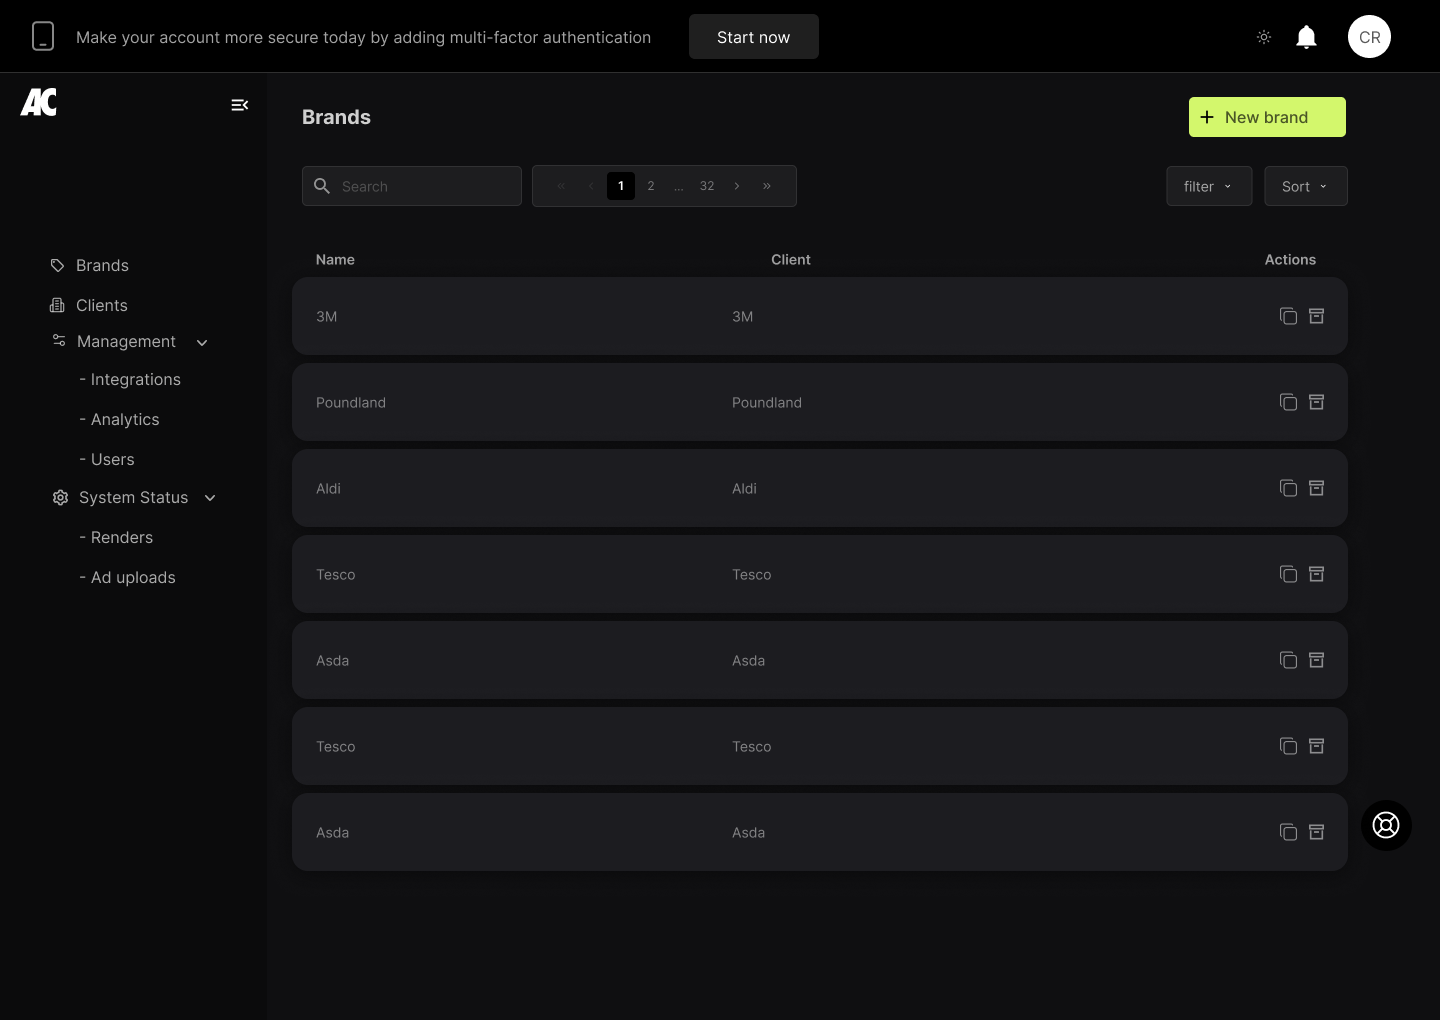Collapse the sidebar with the menu icon

(240, 105)
